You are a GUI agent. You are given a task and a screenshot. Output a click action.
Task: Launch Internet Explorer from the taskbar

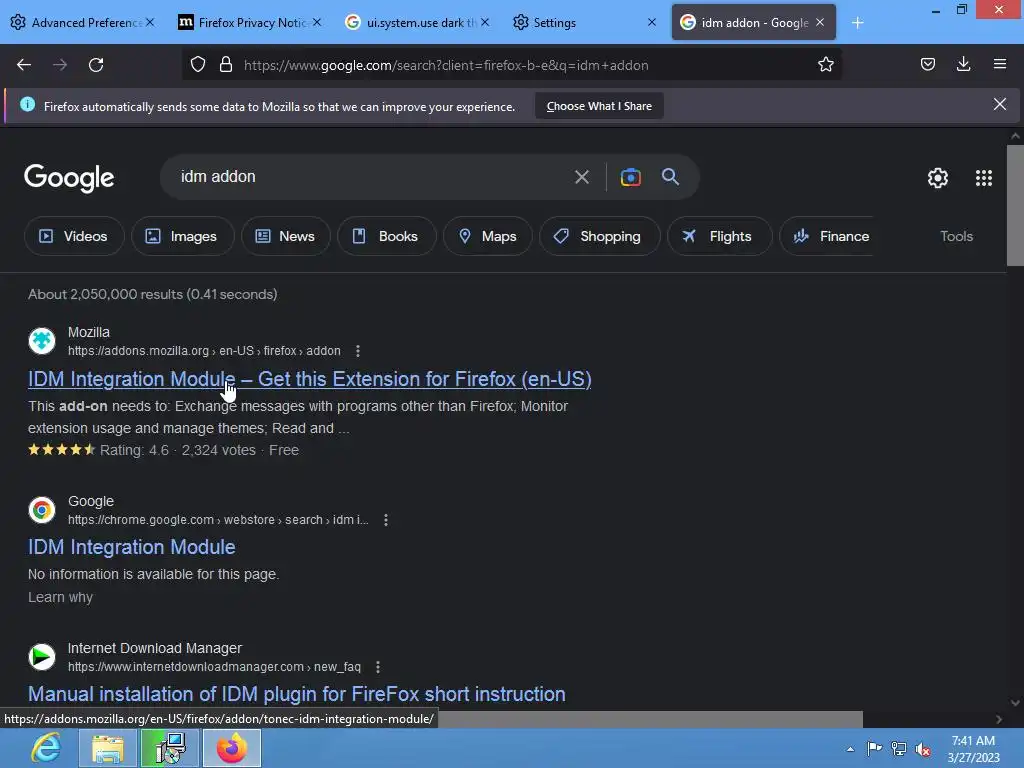tap(46, 748)
